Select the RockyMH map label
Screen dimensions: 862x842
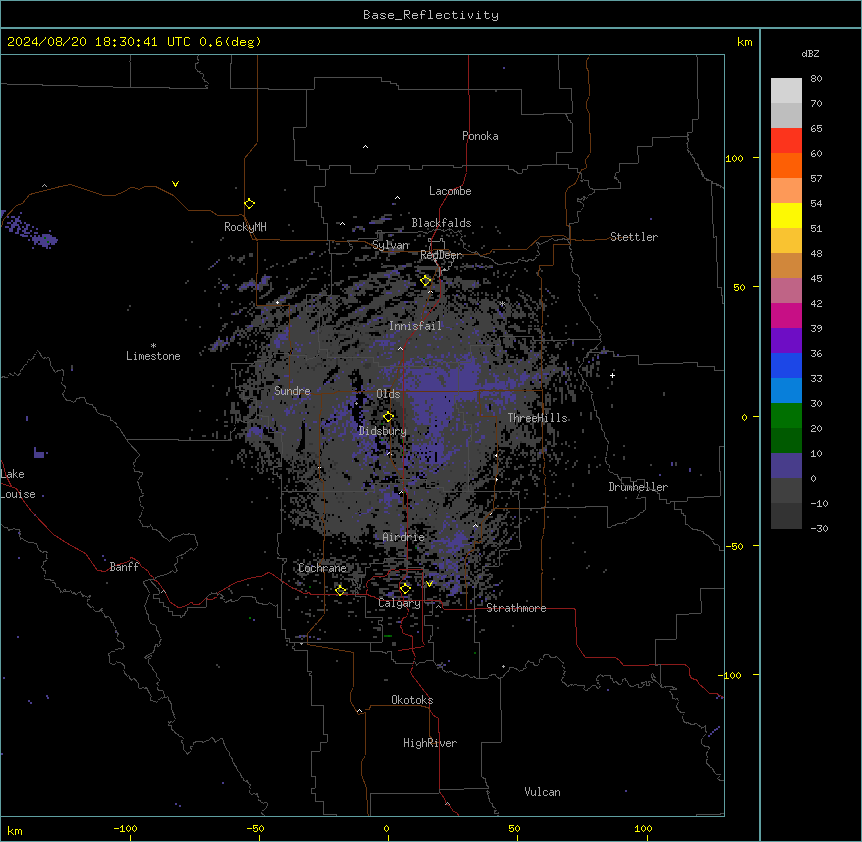click(245, 227)
